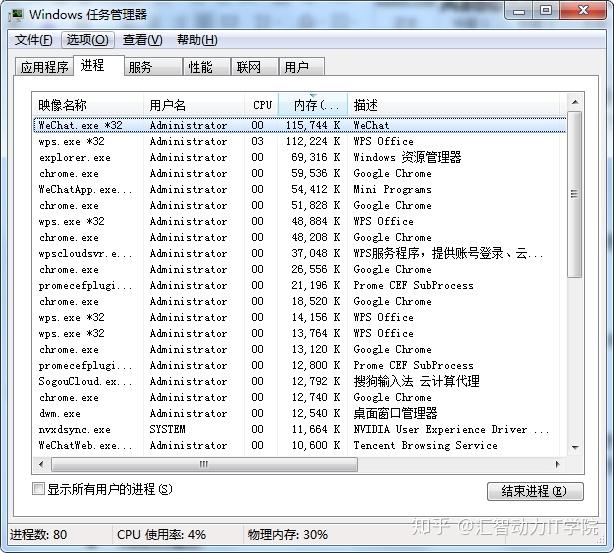Click the vertical scrollbar thumb
Image resolution: width=614 pixels, height=553 pixels.
point(575,194)
